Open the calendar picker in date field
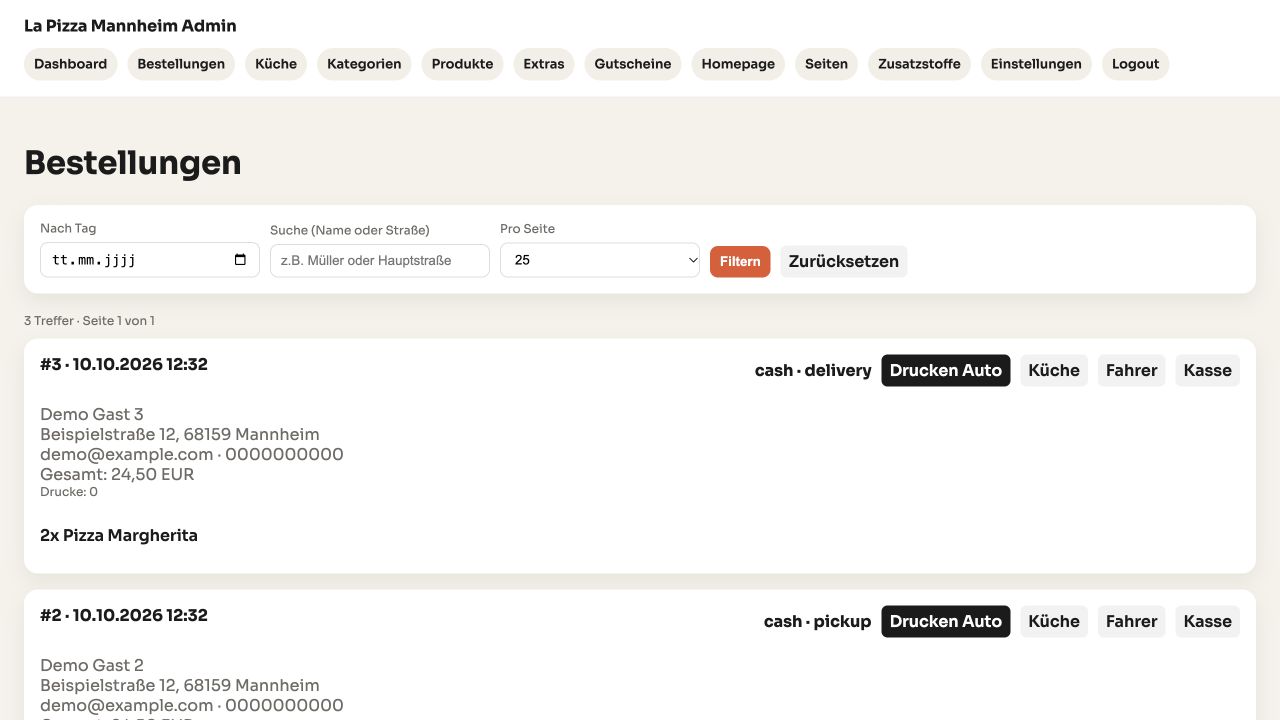Image resolution: width=1280 pixels, height=720 pixels. click(240, 260)
